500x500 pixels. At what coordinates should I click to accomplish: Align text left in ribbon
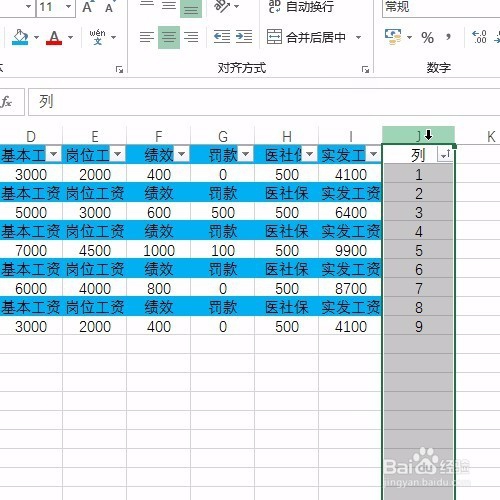tap(147, 37)
